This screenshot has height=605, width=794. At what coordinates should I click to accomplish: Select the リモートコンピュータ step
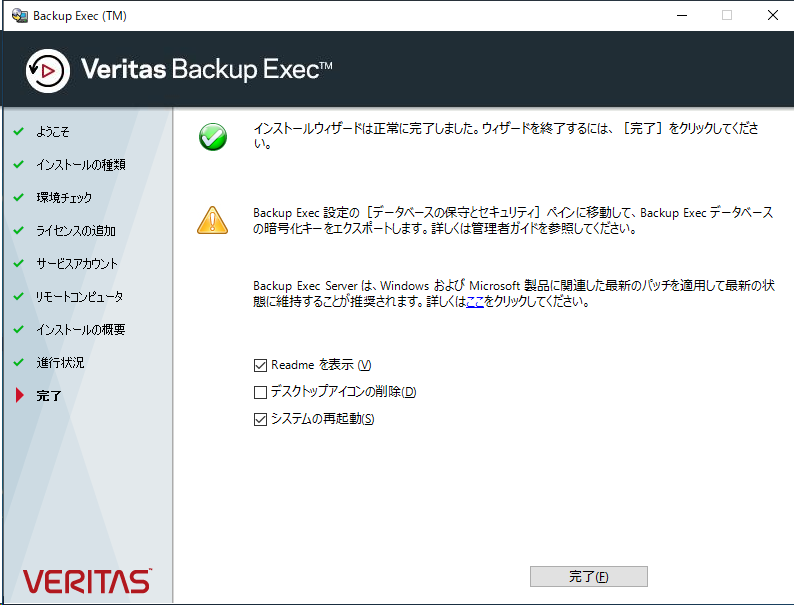point(80,297)
